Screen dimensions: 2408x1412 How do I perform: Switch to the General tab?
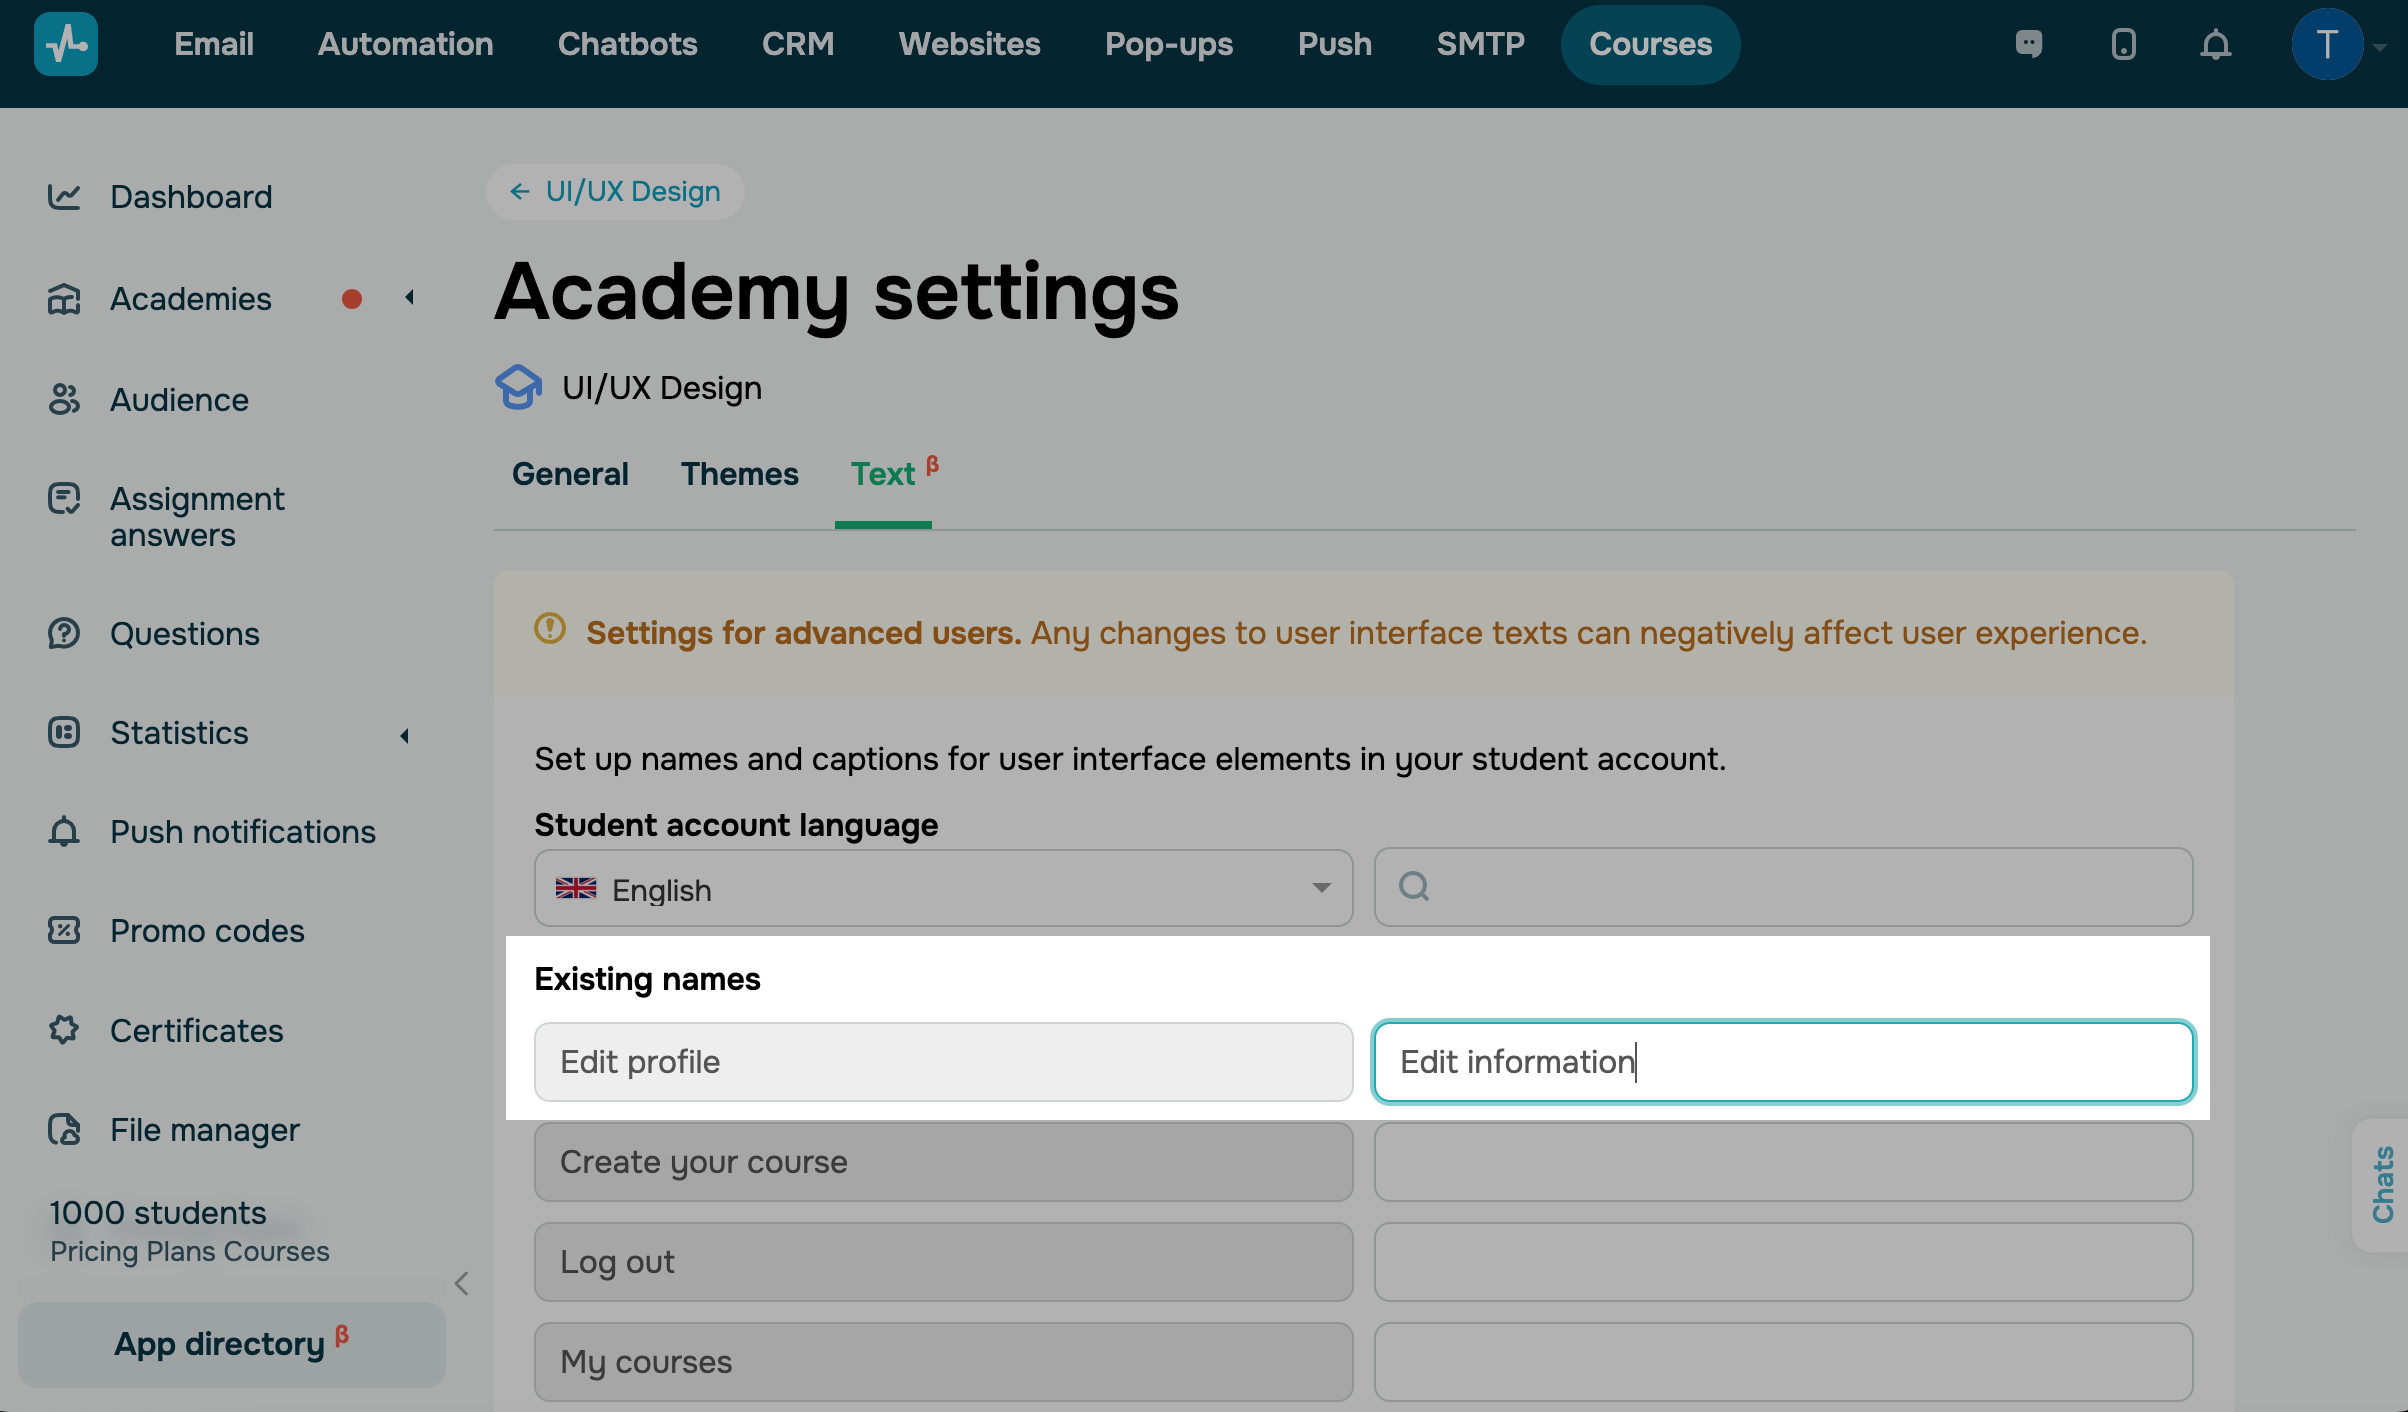pyautogui.click(x=570, y=474)
